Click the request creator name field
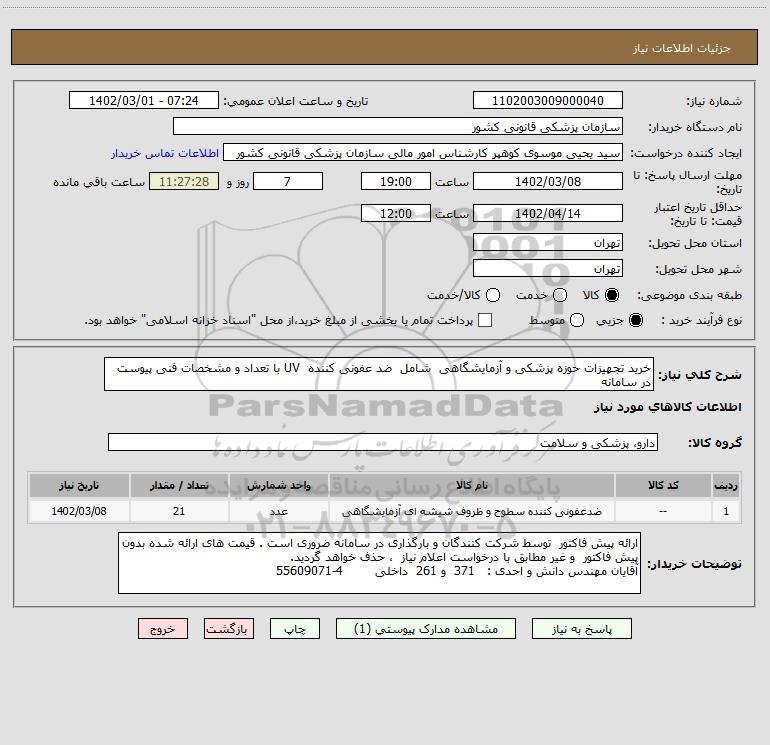Screen dimensions: 770x745 tap(423, 152)
